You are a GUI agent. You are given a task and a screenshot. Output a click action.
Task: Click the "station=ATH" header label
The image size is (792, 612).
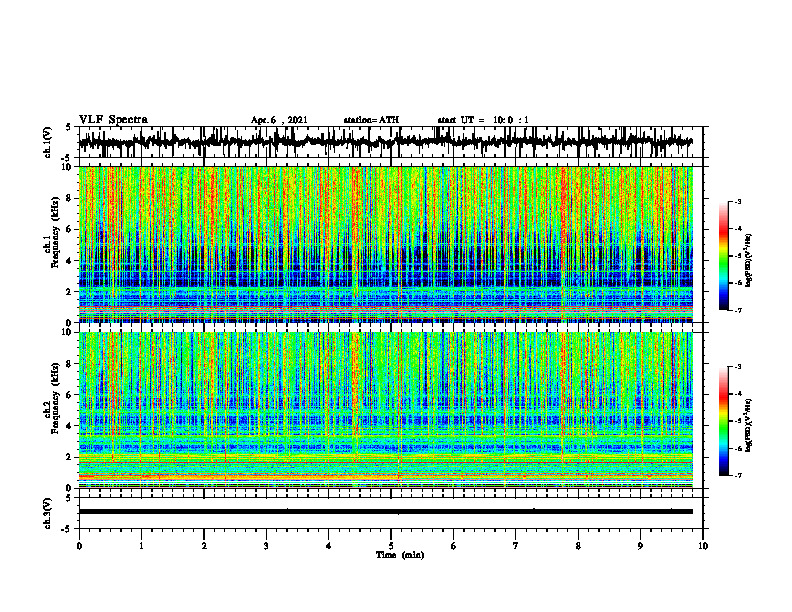coord(371,120)
